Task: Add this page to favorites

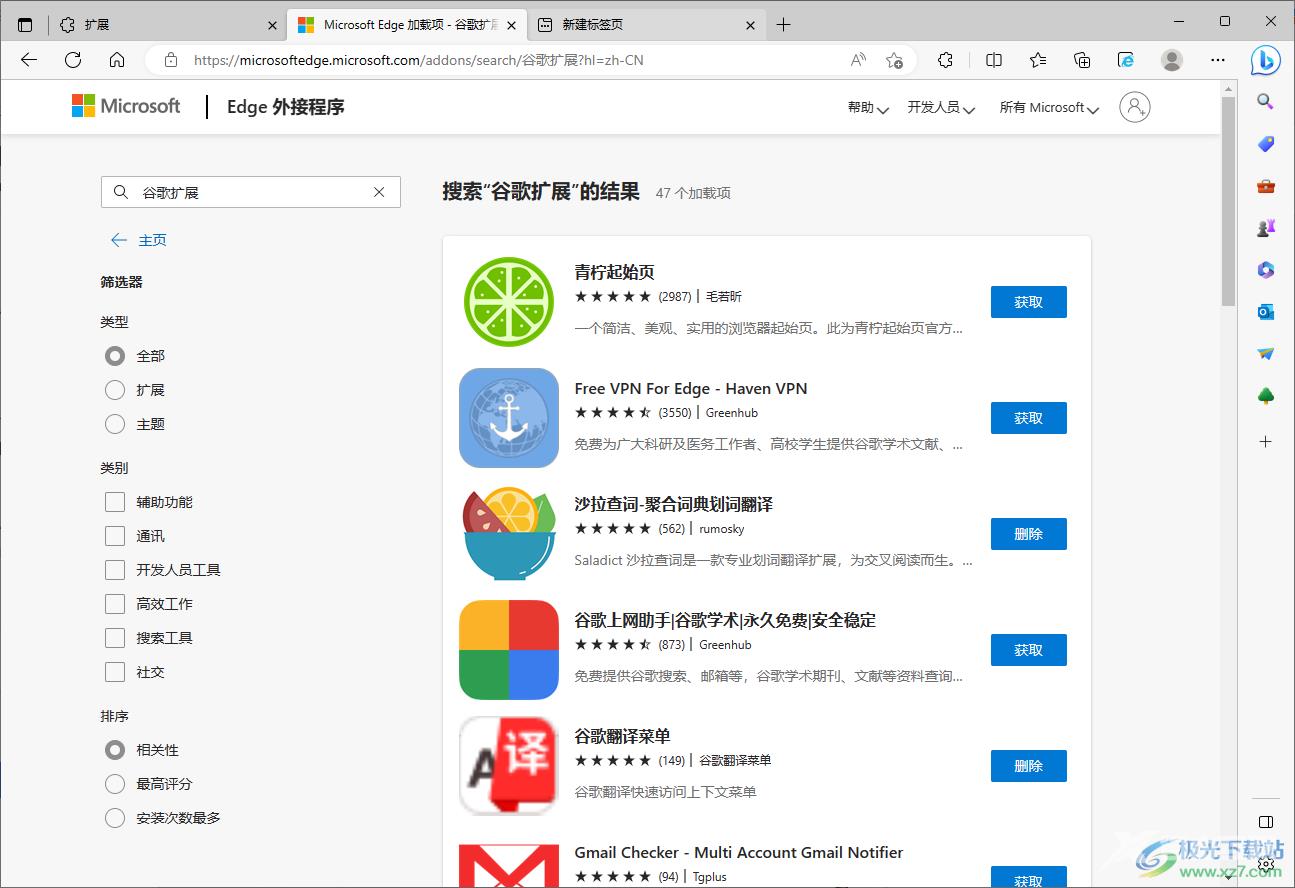Action: 894,60
